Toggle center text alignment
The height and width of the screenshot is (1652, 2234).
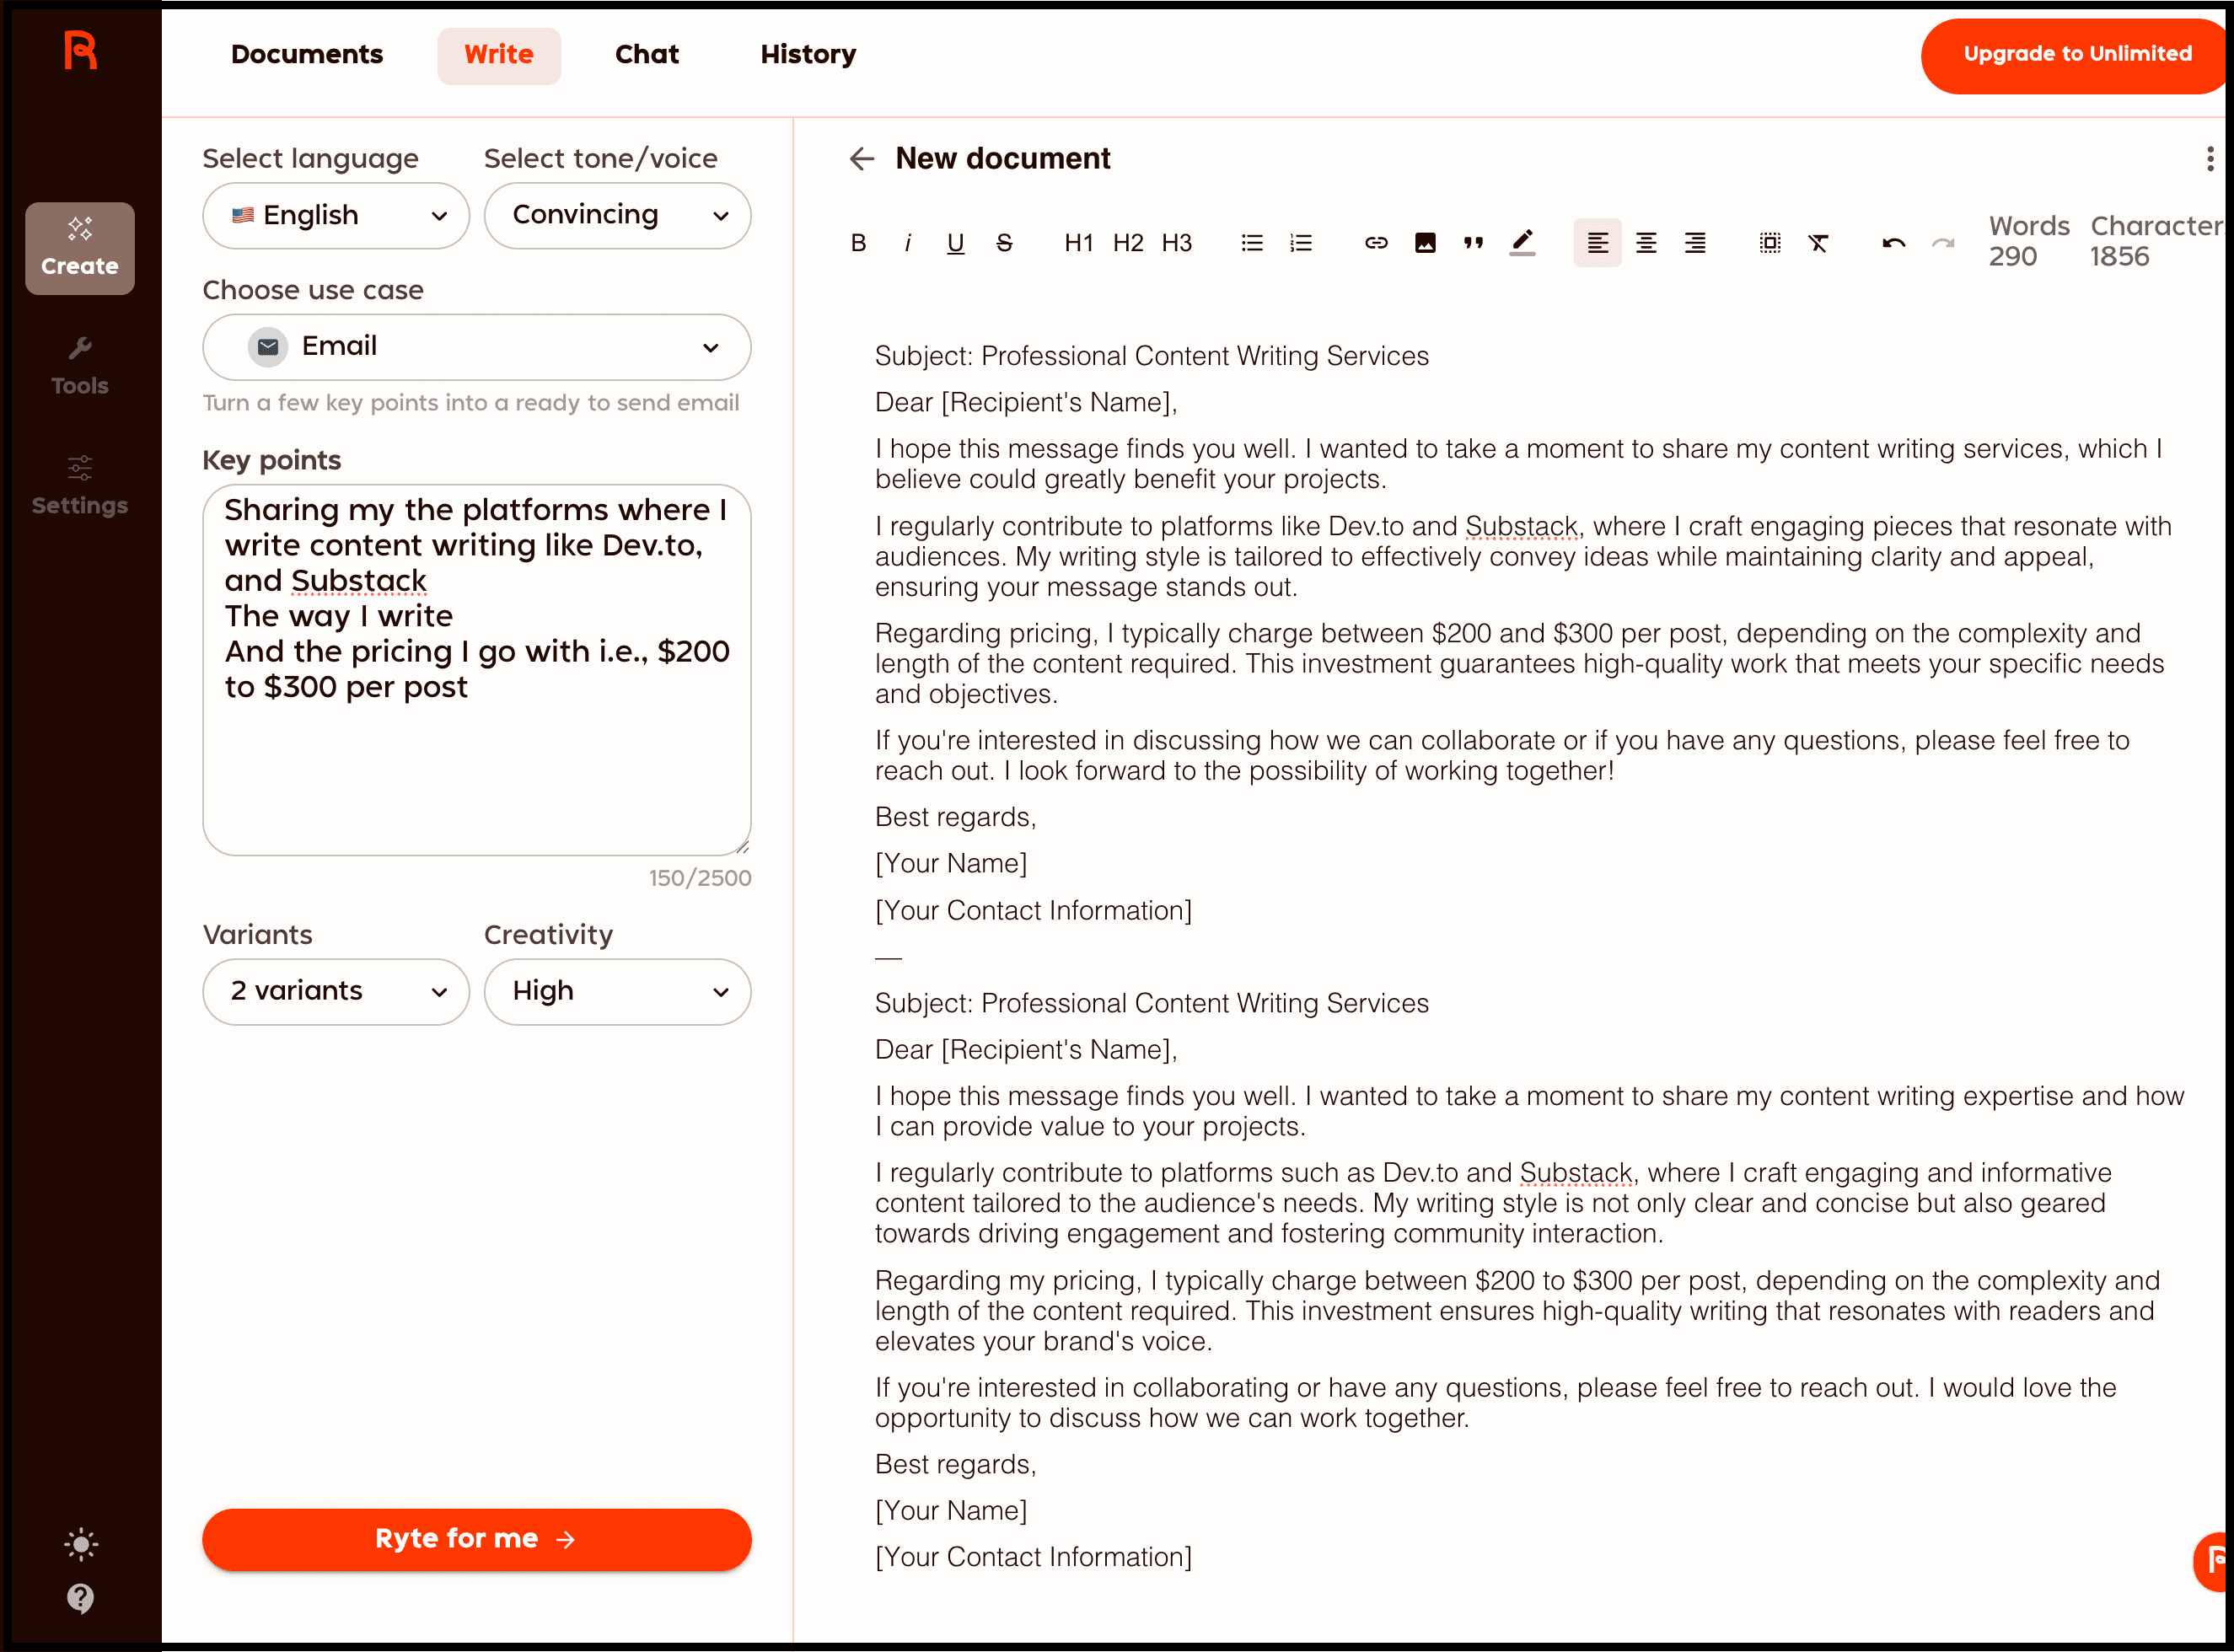click(1645, 243)
